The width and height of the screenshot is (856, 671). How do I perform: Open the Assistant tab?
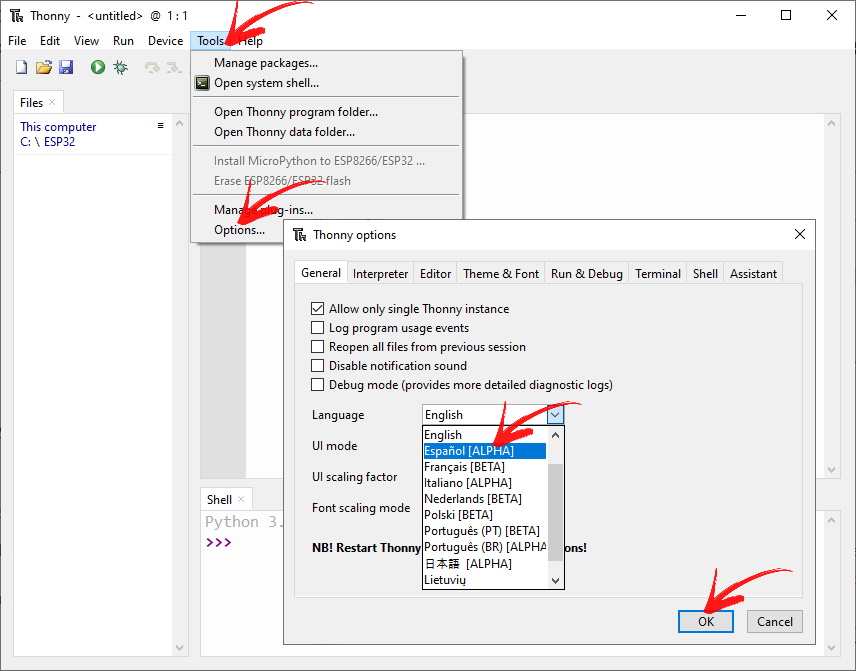(x=753, y=274)
